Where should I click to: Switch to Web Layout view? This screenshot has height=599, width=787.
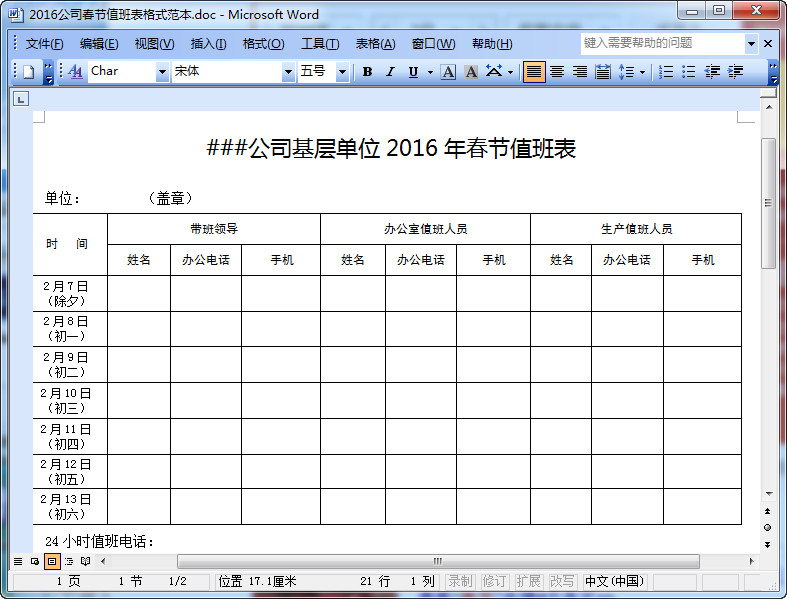(x=35, y=561)
